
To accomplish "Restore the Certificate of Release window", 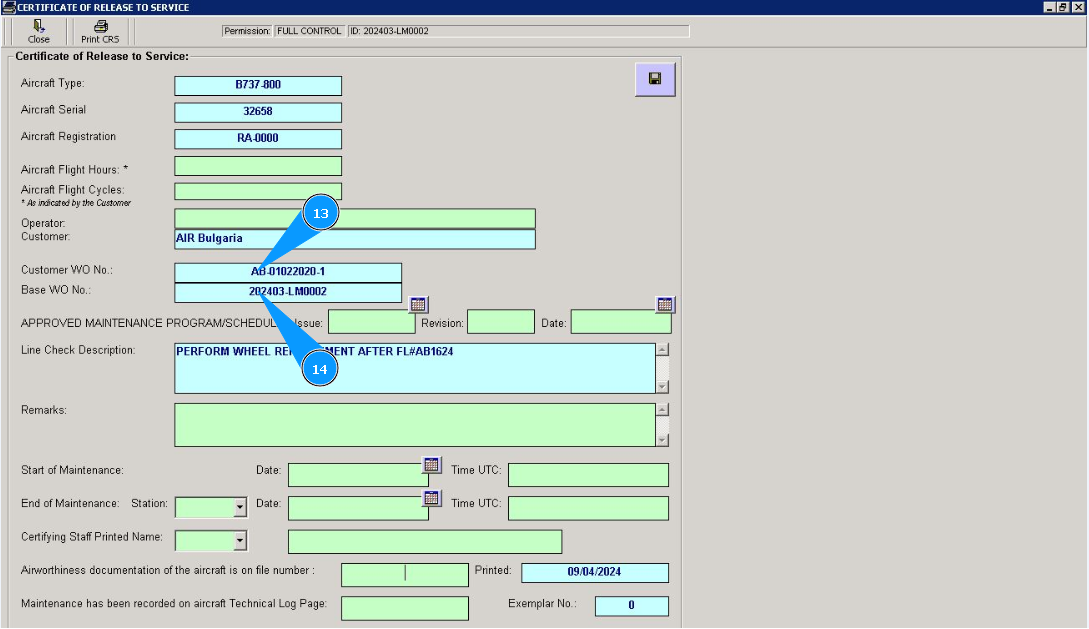I will tap(1063, 7).
